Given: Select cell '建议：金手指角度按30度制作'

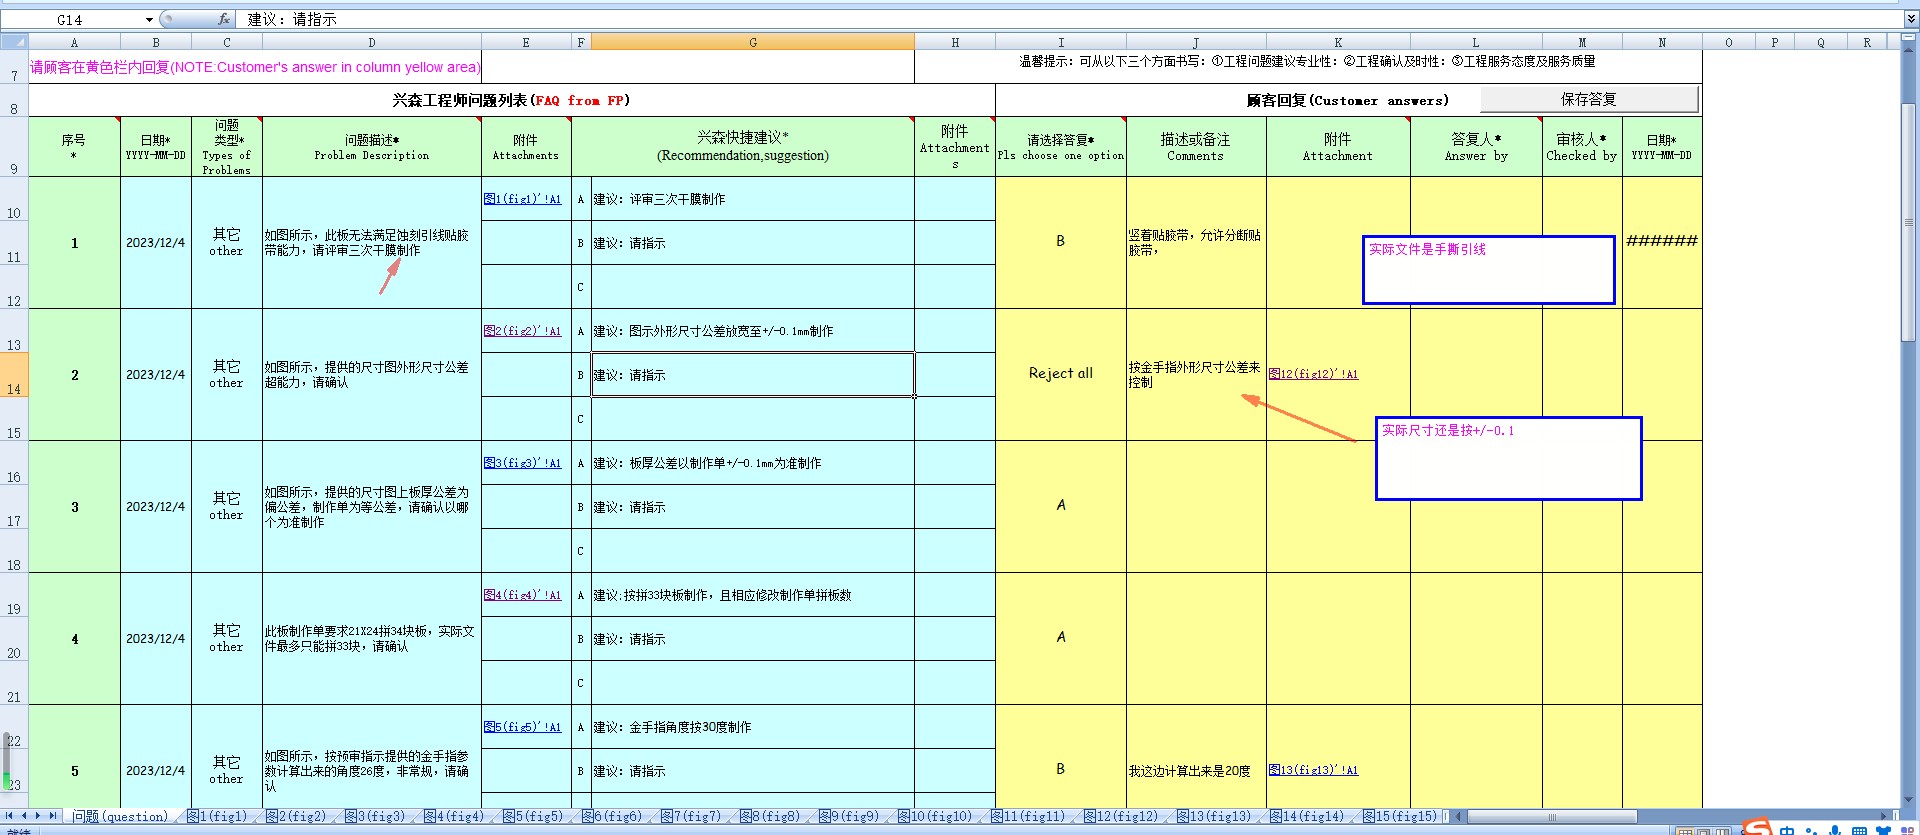Looking at the screenshot, I should click(752, 727).
